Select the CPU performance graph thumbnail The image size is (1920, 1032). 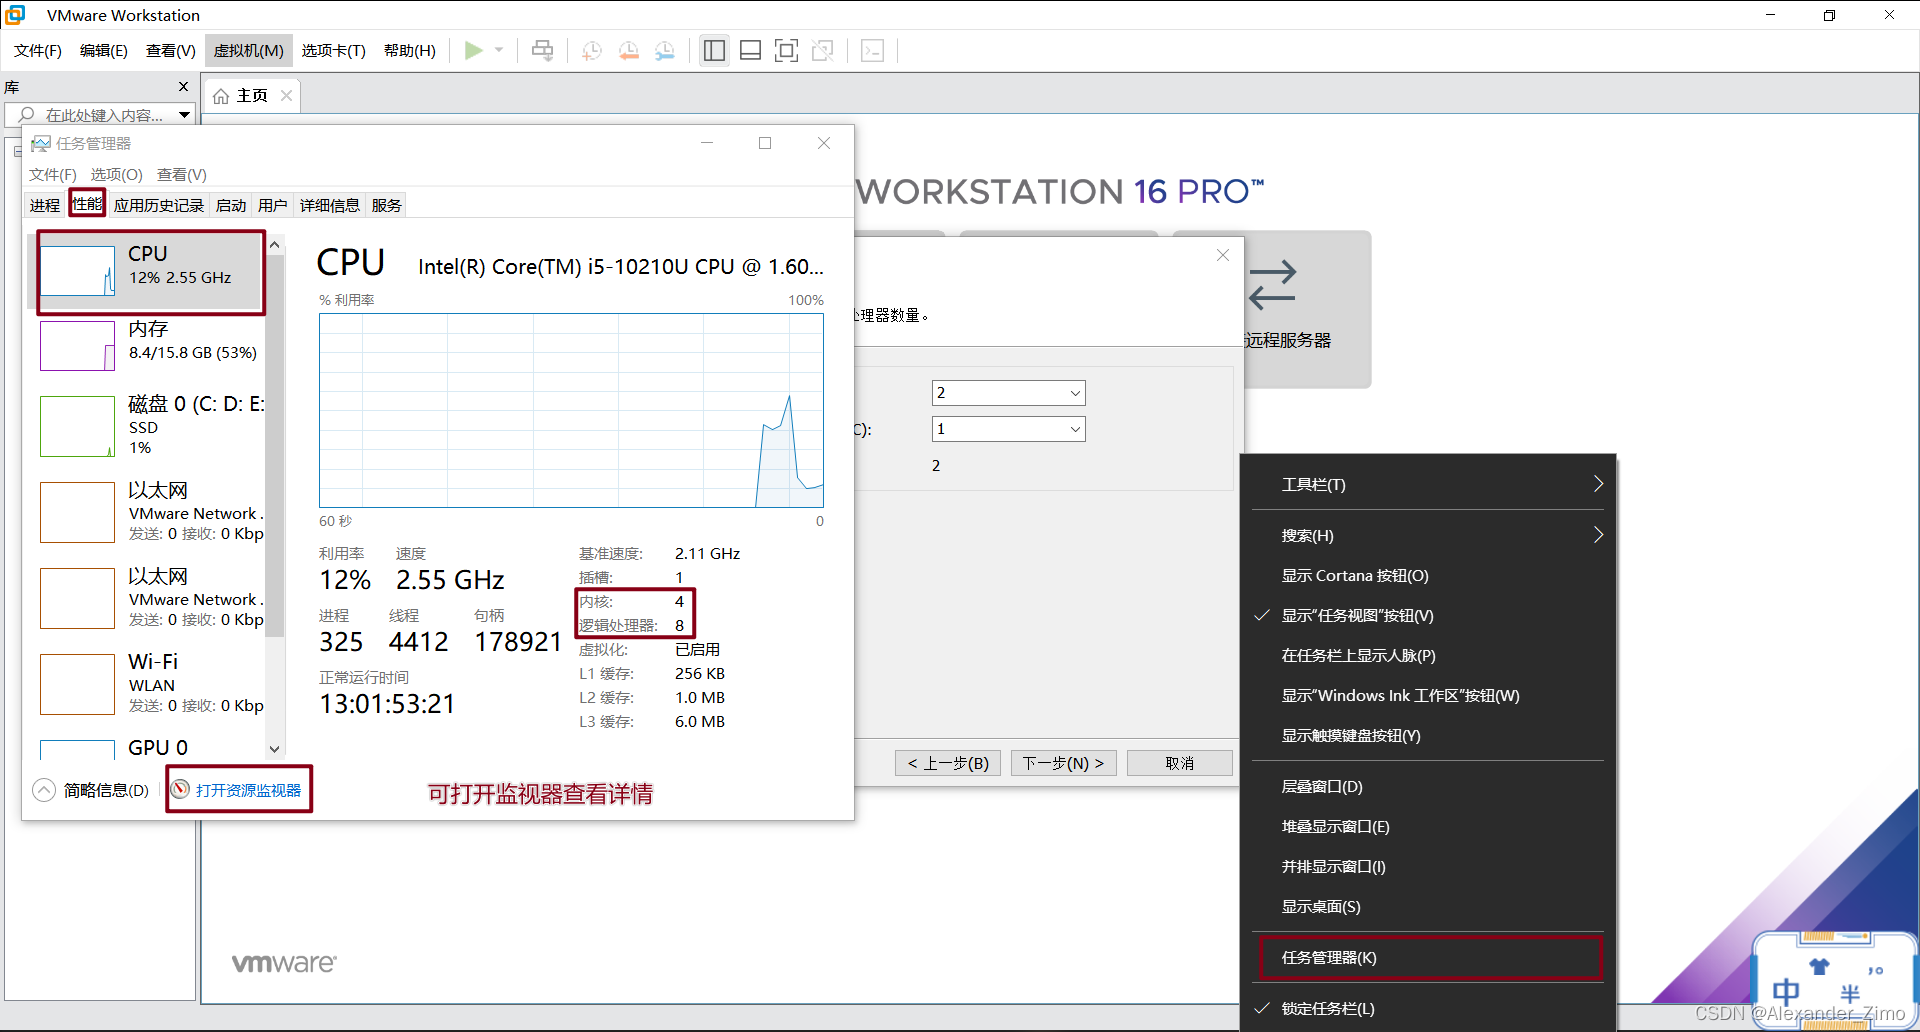[x=78, y=270]
